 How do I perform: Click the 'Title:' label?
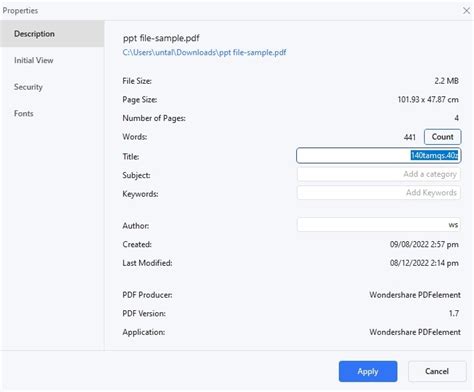tap(131, 157)
